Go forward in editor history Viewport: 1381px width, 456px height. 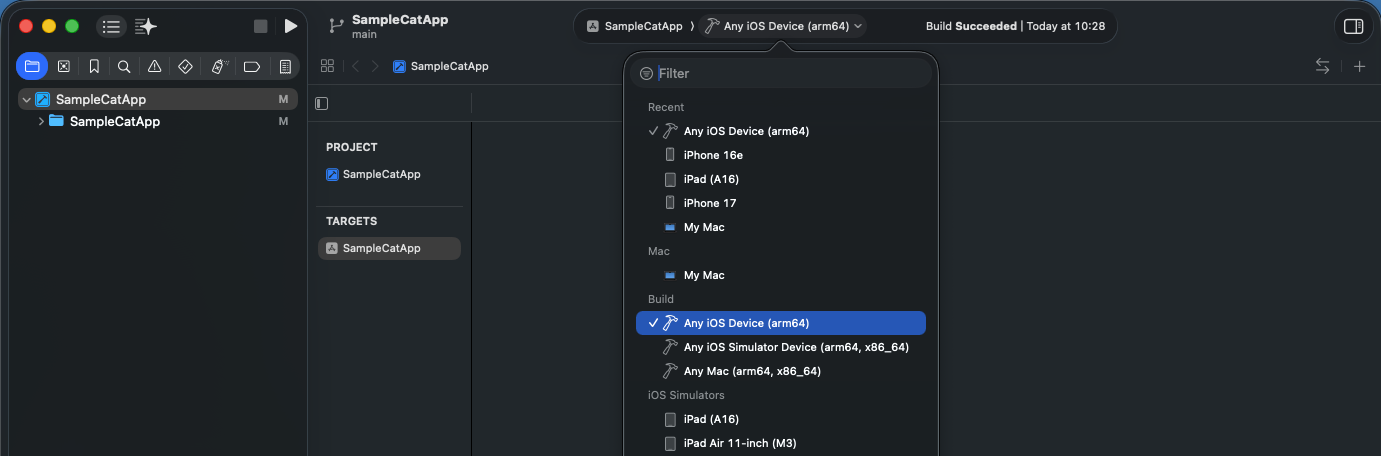click(375, 66)
